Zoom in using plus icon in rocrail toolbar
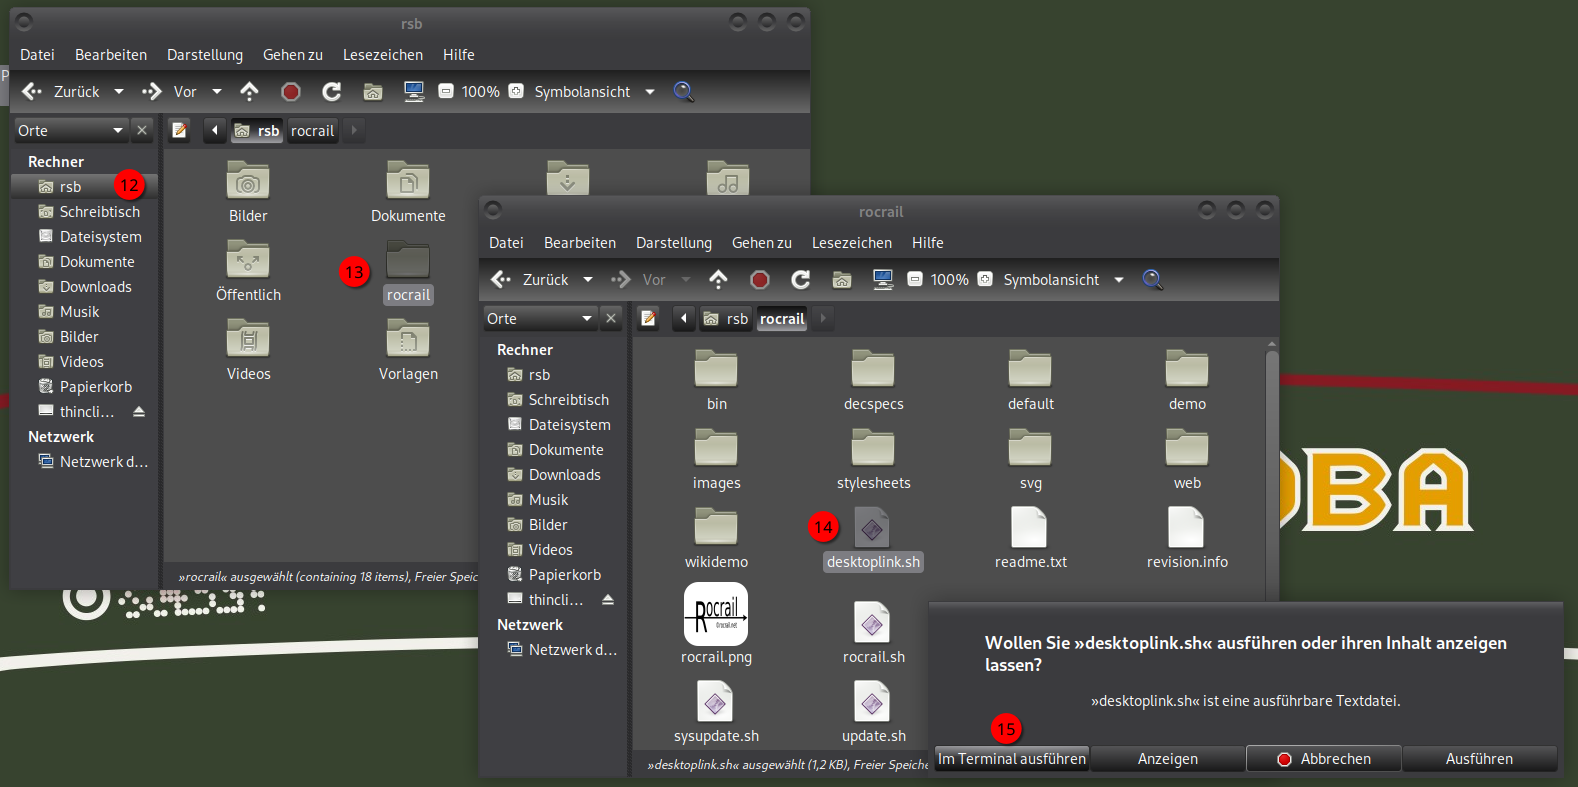 985,280
